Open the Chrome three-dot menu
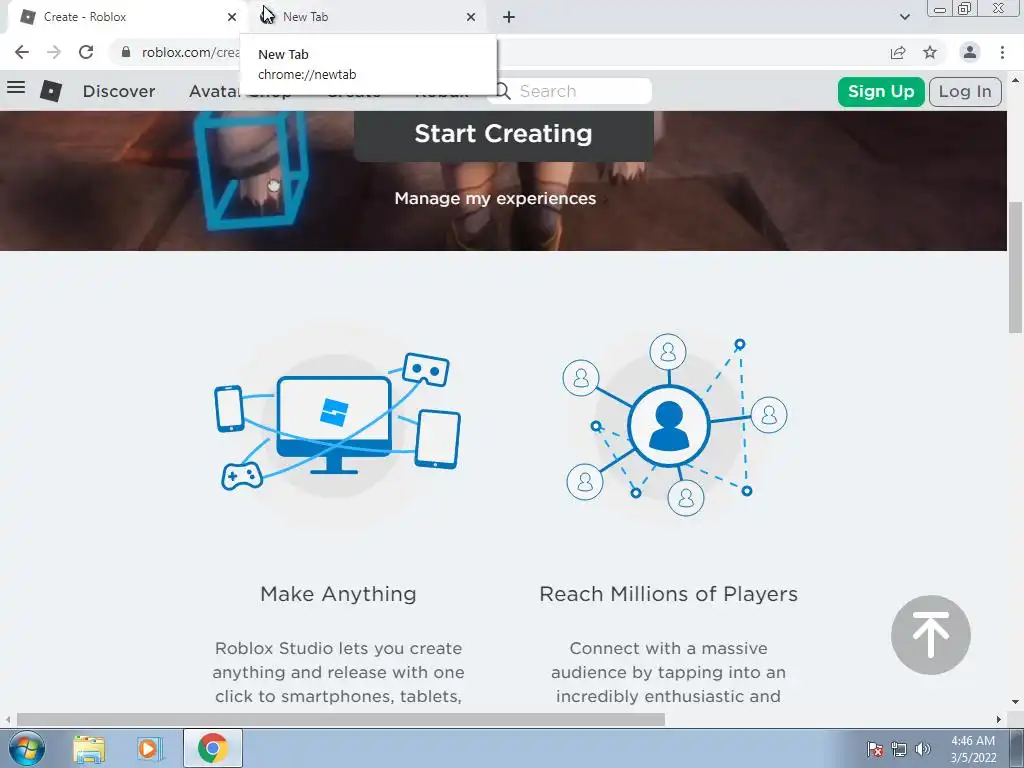The image size is (1024, 768). click(x=1002, y=52)
